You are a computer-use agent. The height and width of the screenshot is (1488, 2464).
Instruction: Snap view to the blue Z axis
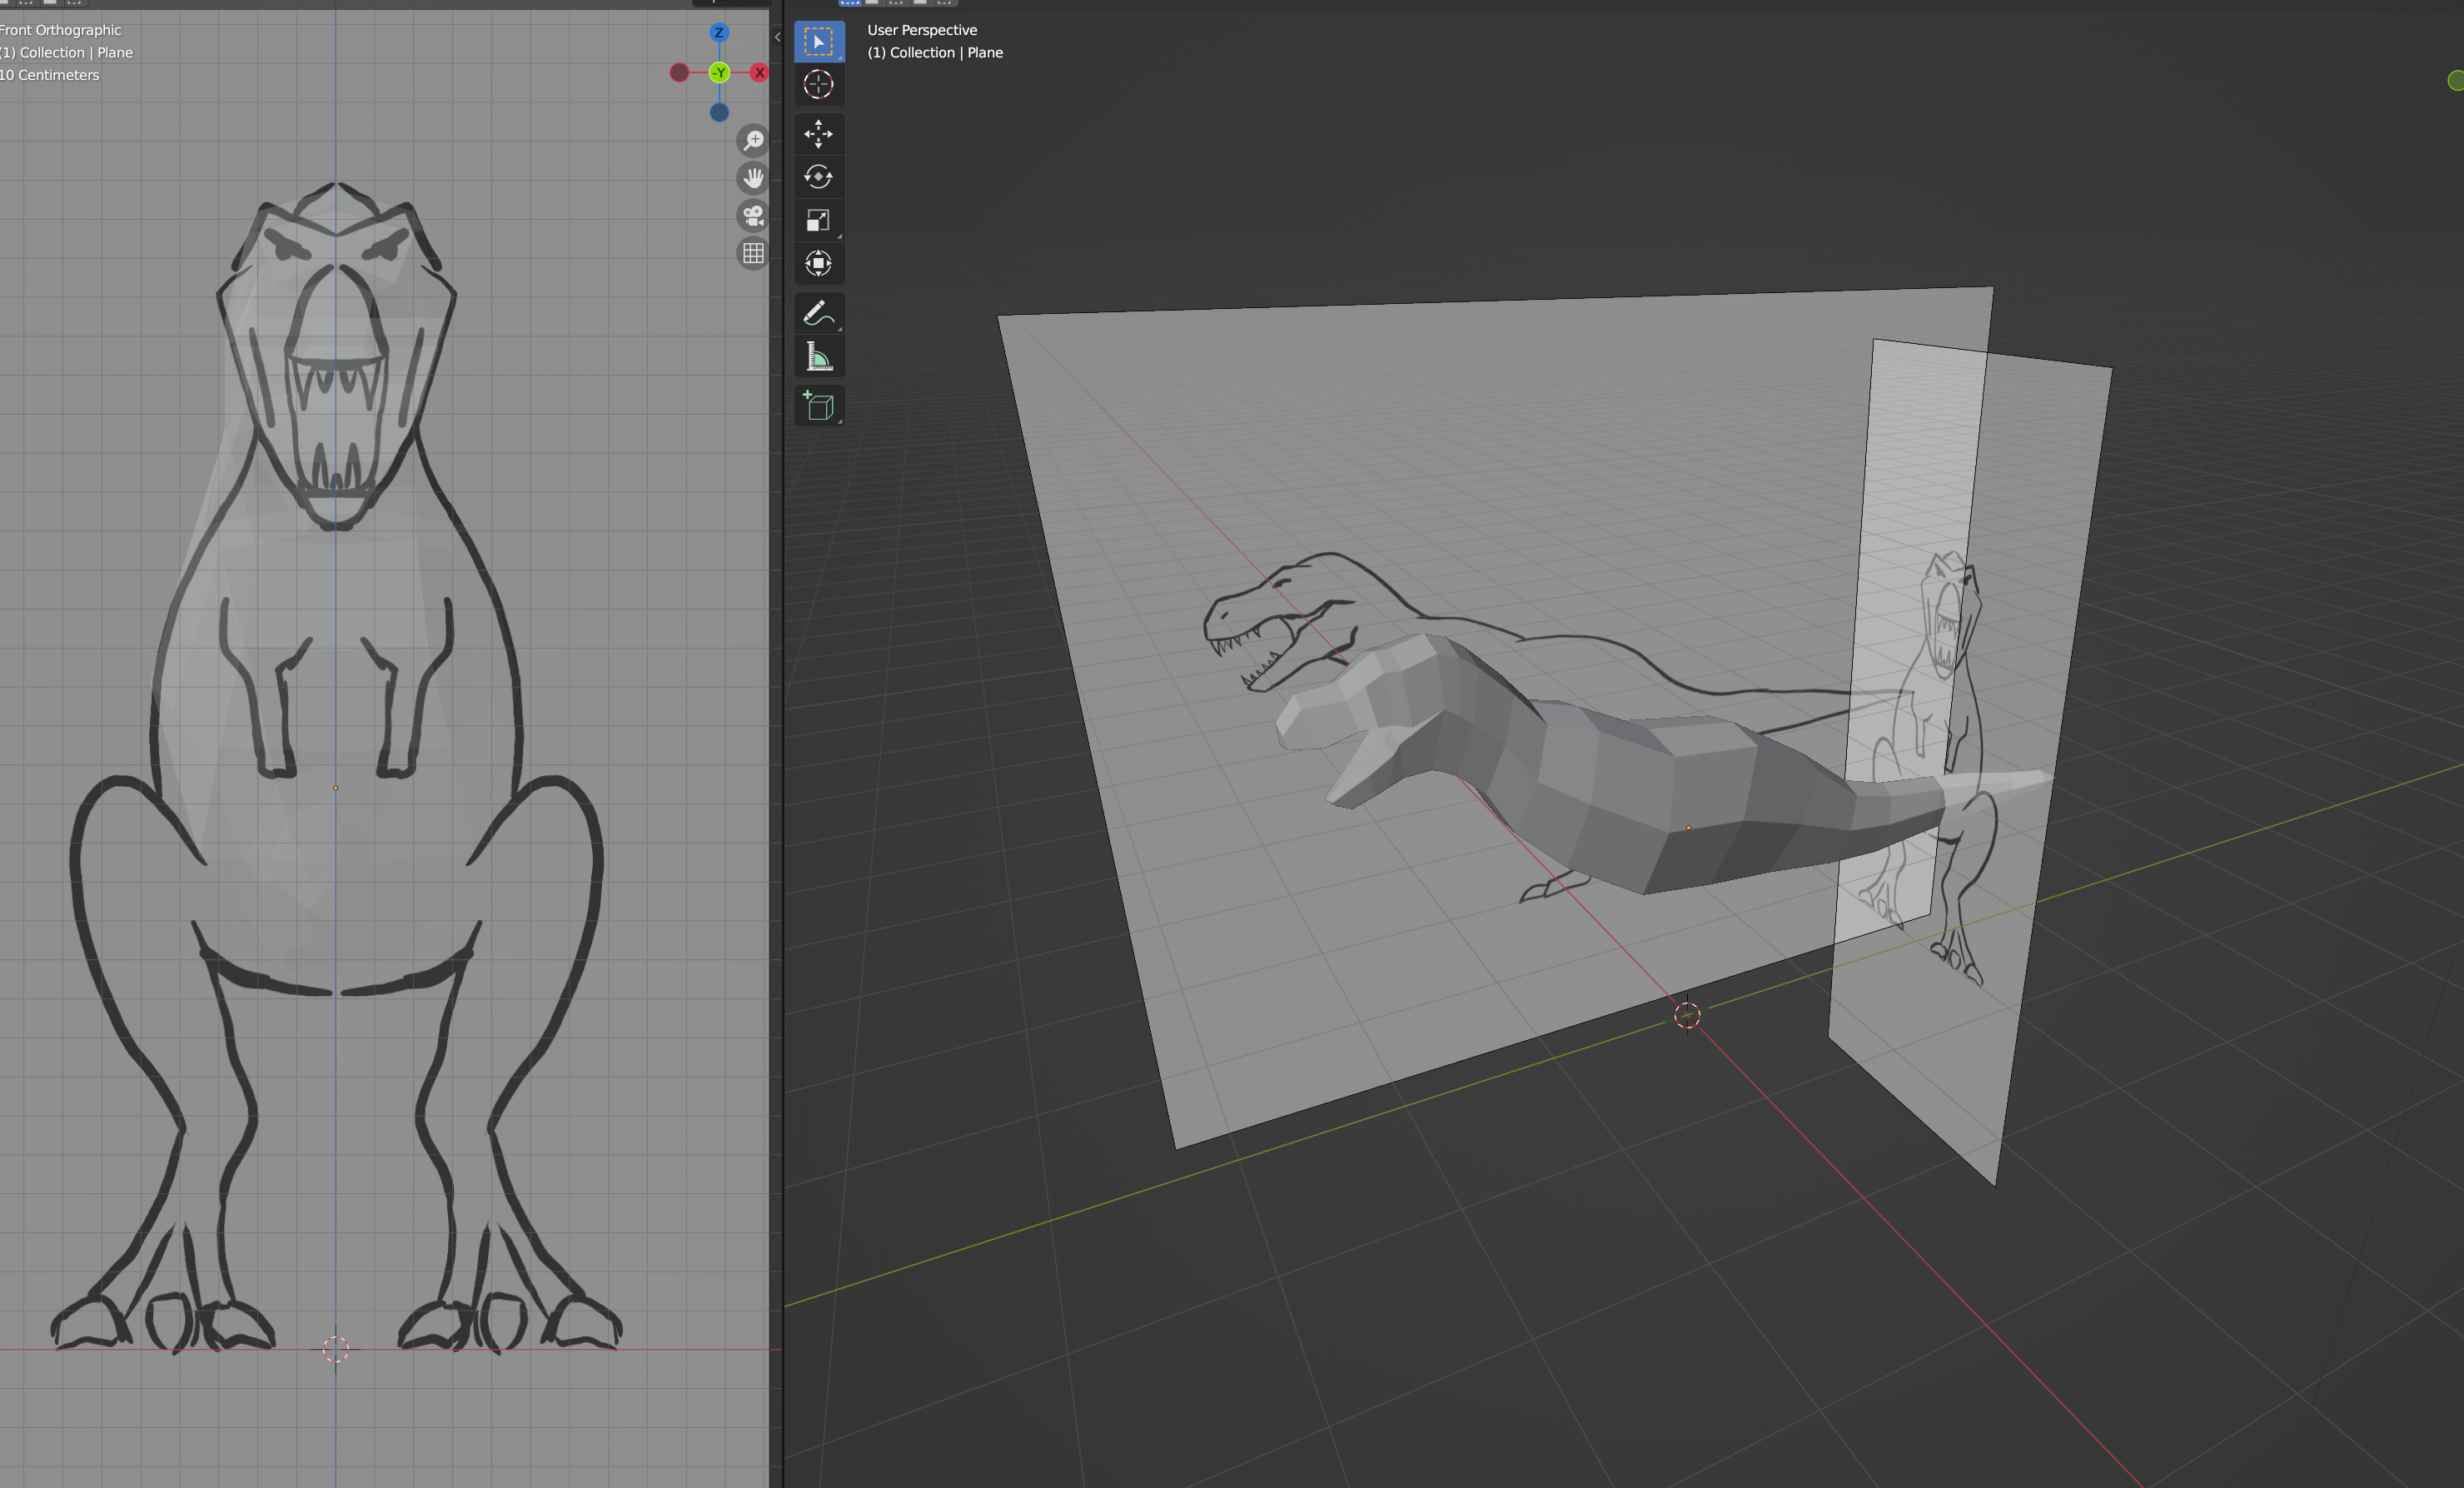tap(719, 33)
